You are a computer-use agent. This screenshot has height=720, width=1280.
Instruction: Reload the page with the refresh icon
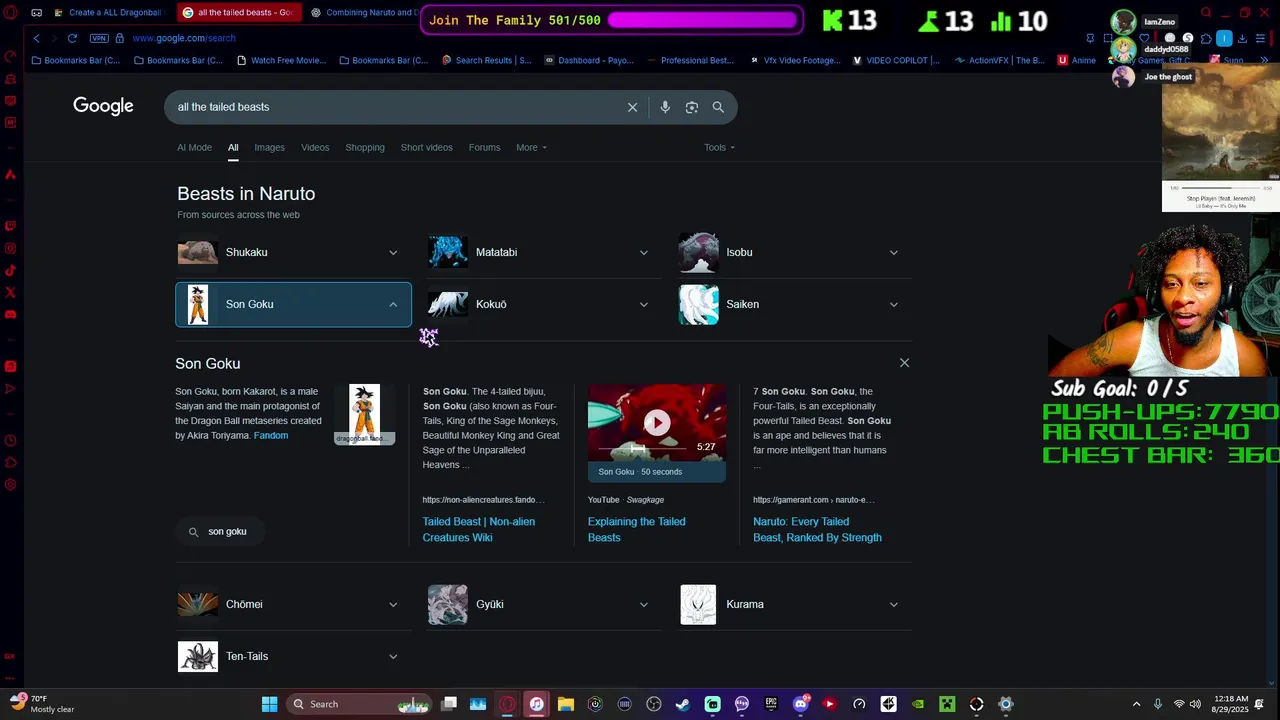[72, 38]
